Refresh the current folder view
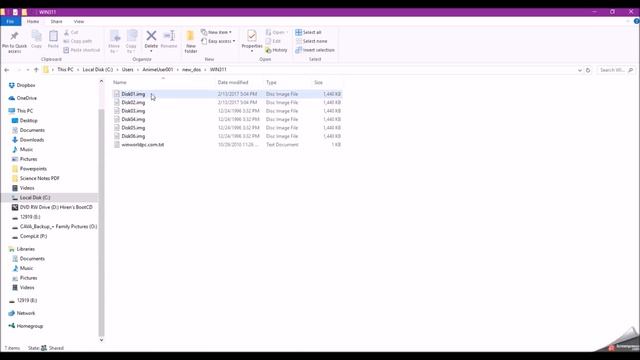The image size is (640, 360). pyautogui.click(x=588, y=70)
